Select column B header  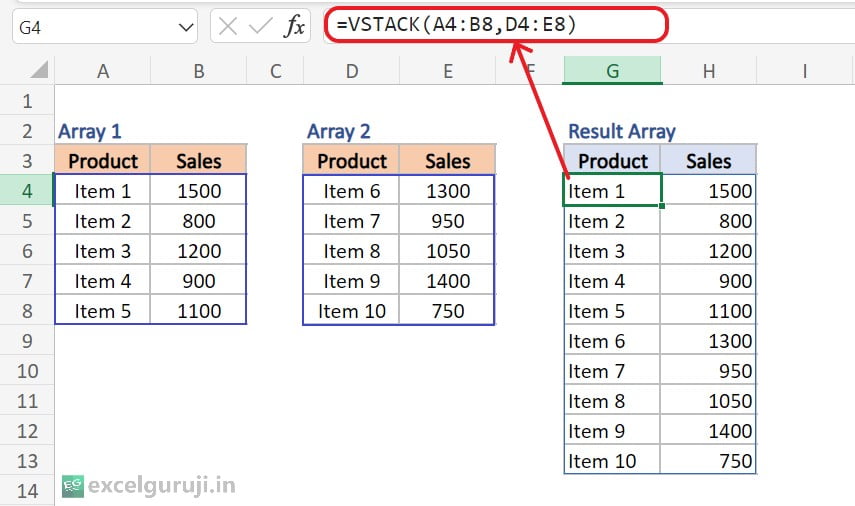198,71
